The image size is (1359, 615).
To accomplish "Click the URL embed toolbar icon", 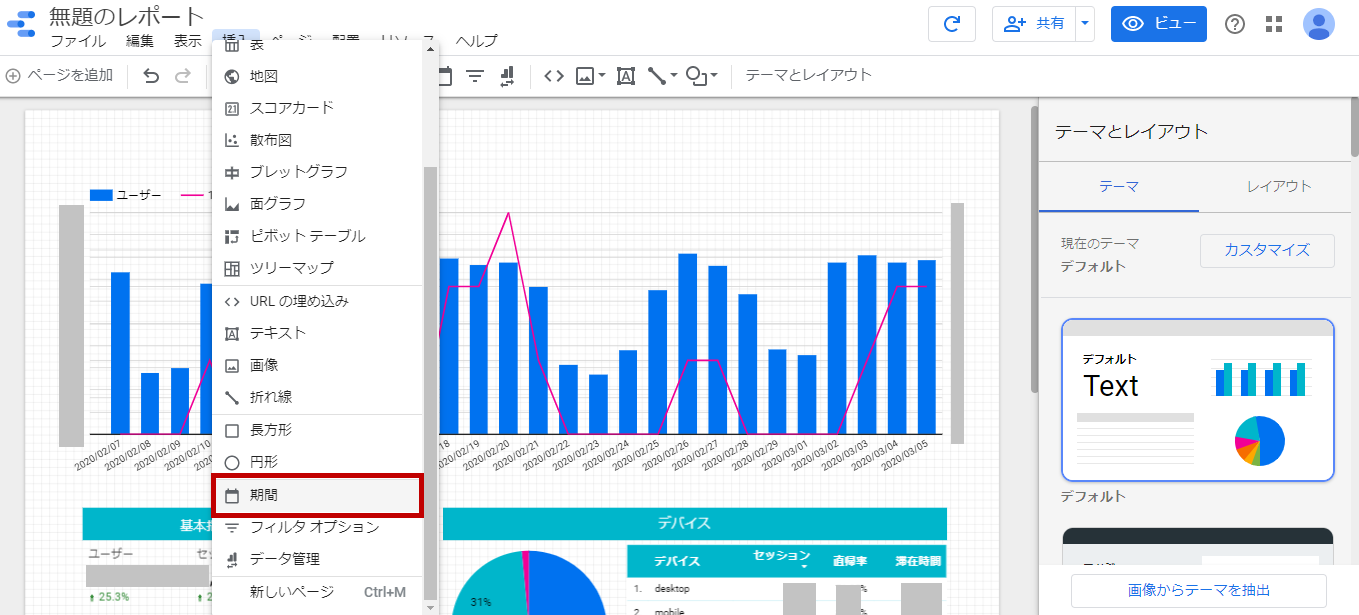I will [554, 75].
